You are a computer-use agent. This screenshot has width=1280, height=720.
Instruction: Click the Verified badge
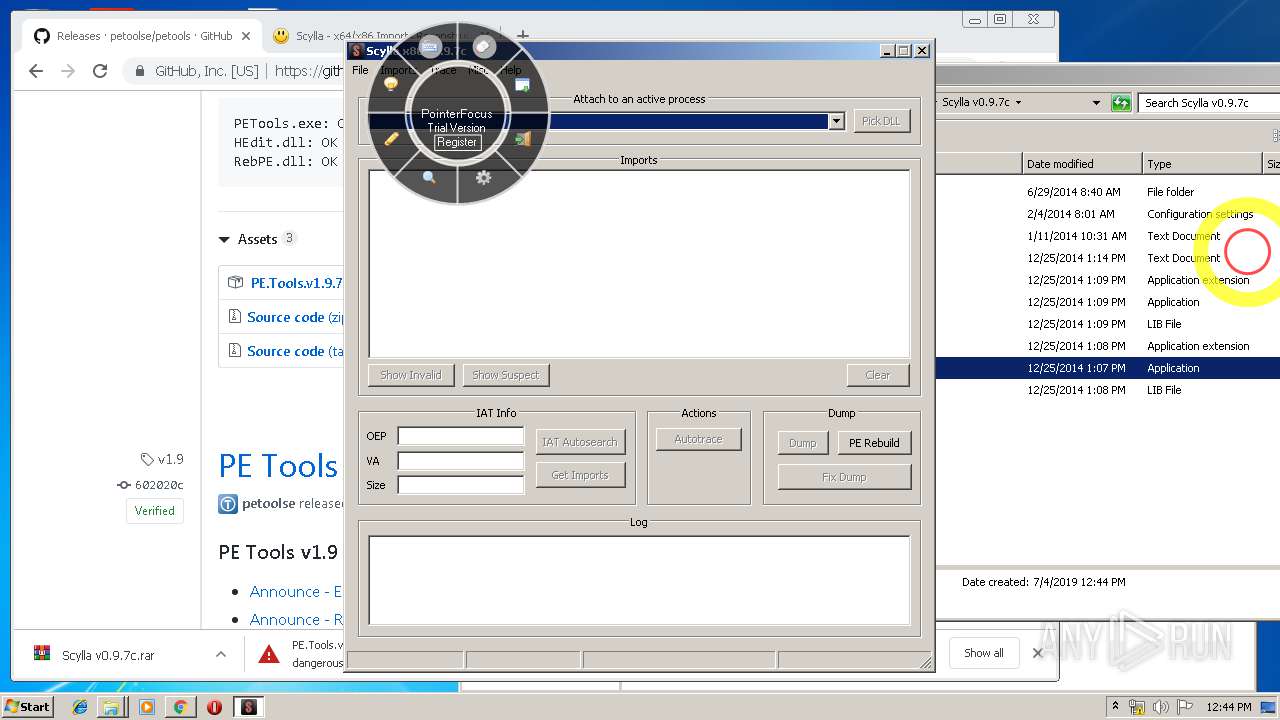pos(155,510)
